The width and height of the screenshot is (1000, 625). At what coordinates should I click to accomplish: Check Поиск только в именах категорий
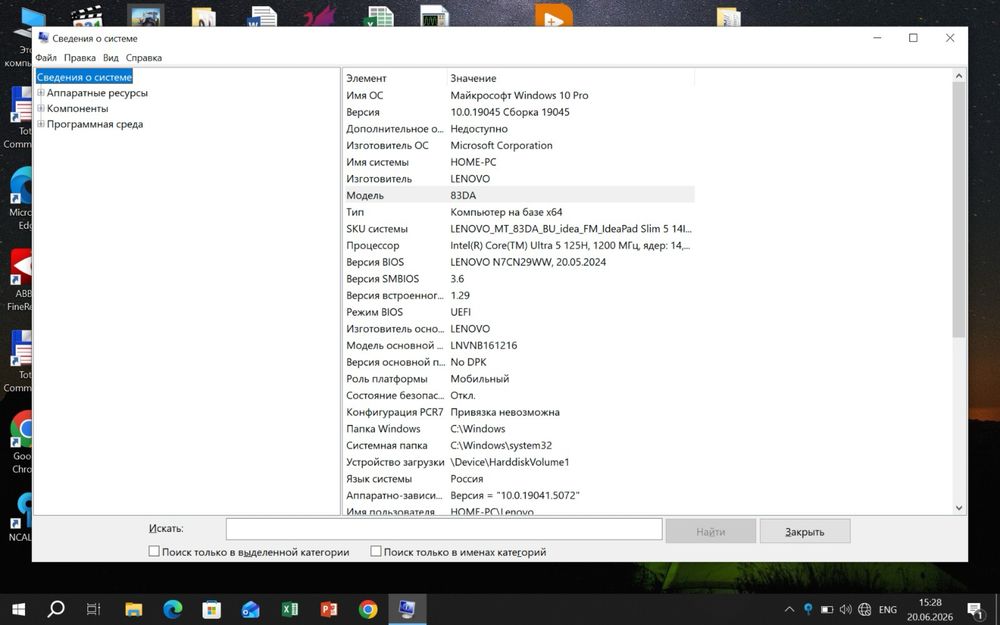376,551
